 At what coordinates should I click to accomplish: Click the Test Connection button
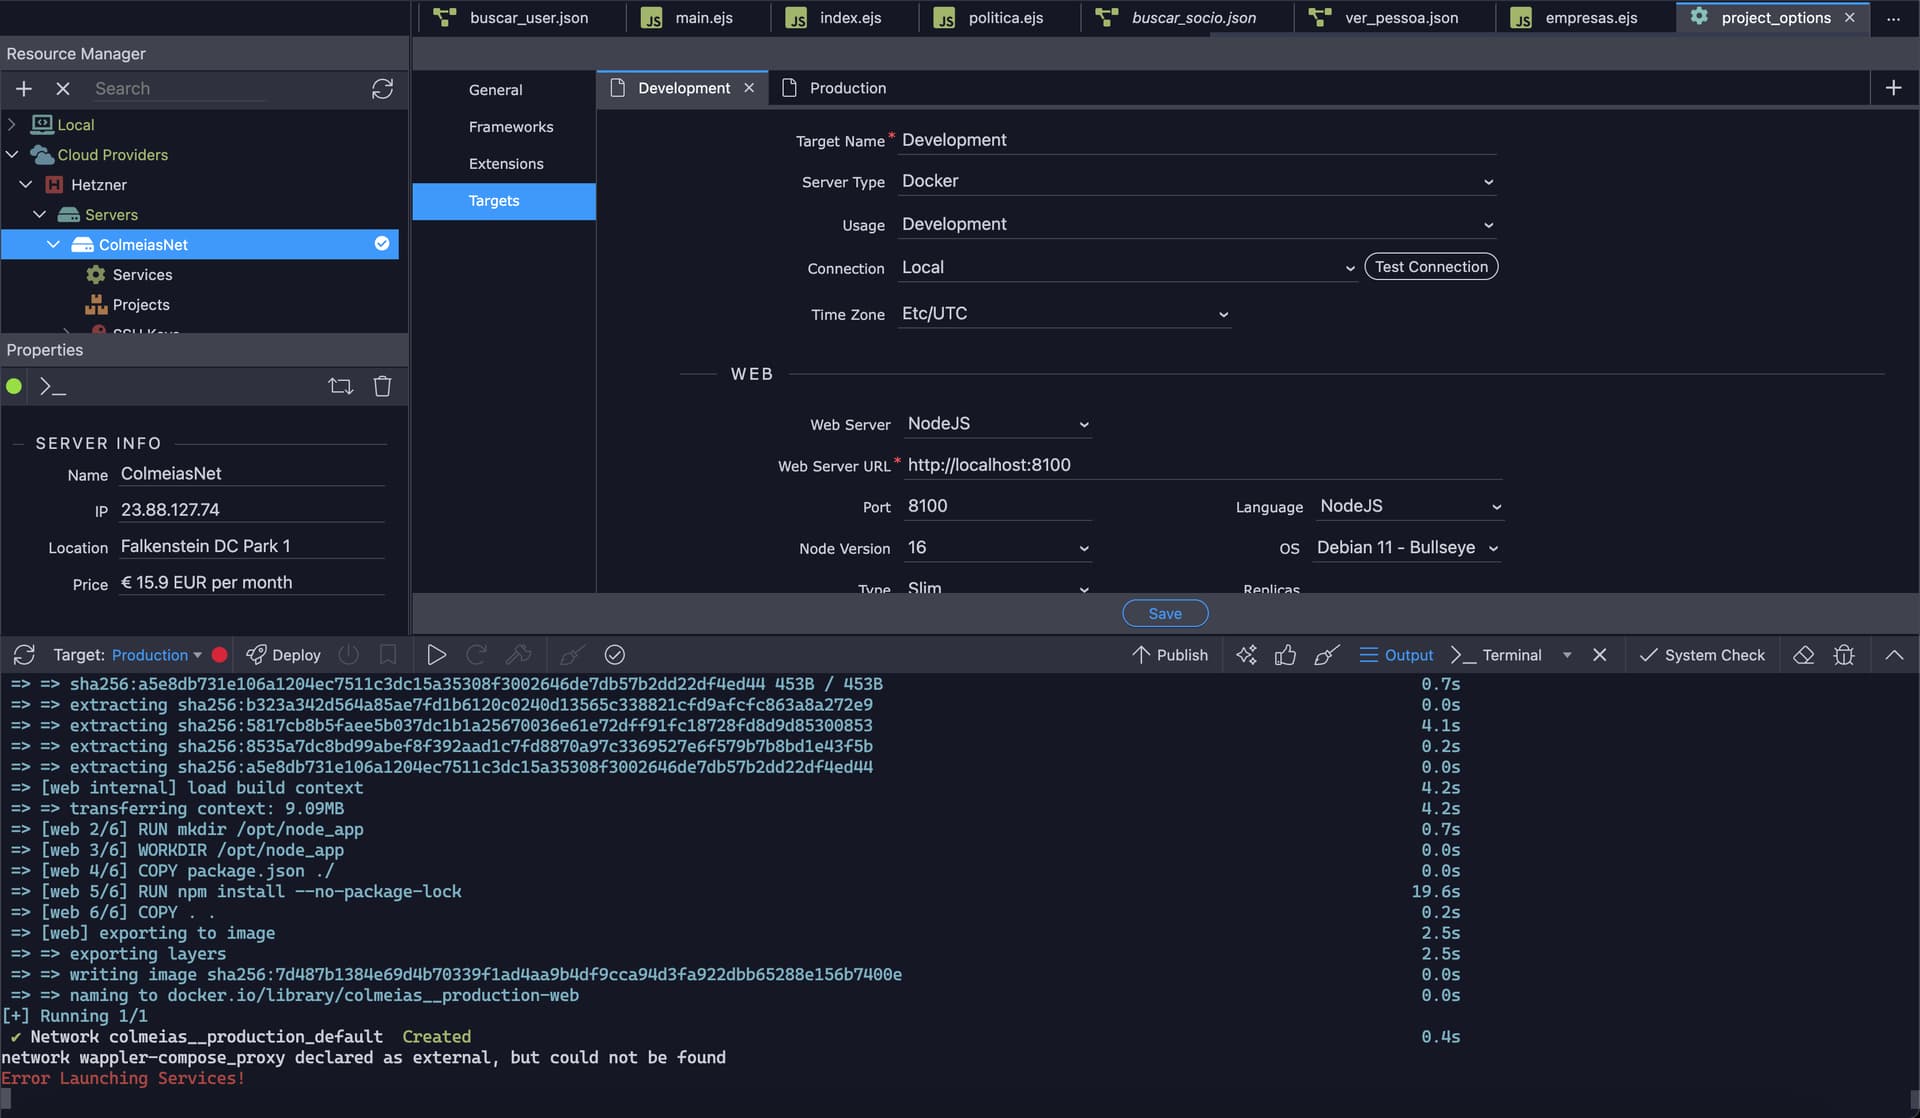click(1431, 267)
